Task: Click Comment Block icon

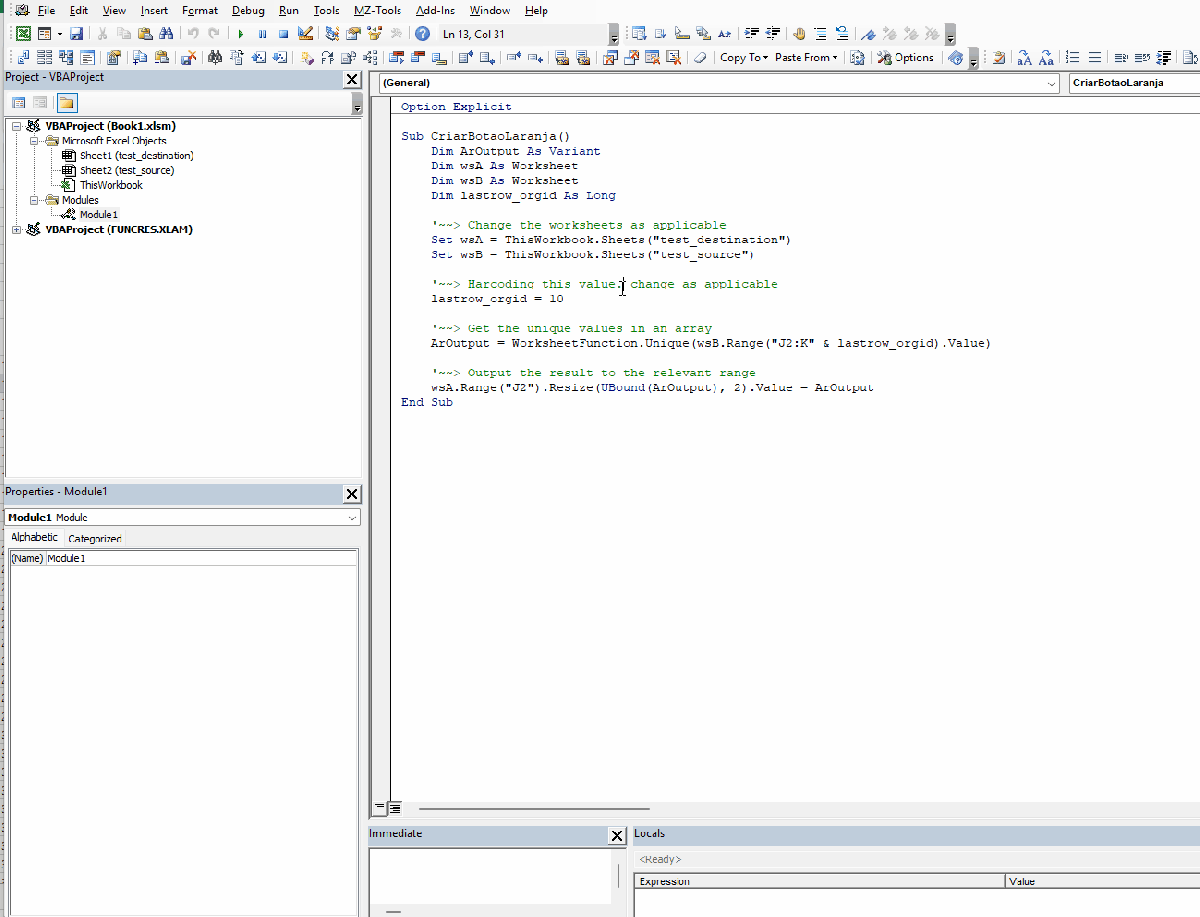Action: 820,33
